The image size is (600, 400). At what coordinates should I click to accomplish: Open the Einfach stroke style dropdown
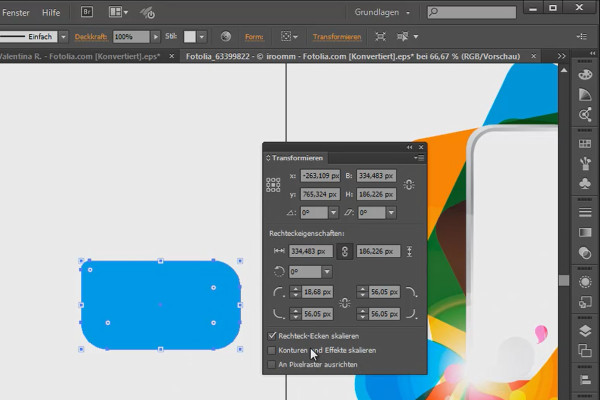coord(64,37)
